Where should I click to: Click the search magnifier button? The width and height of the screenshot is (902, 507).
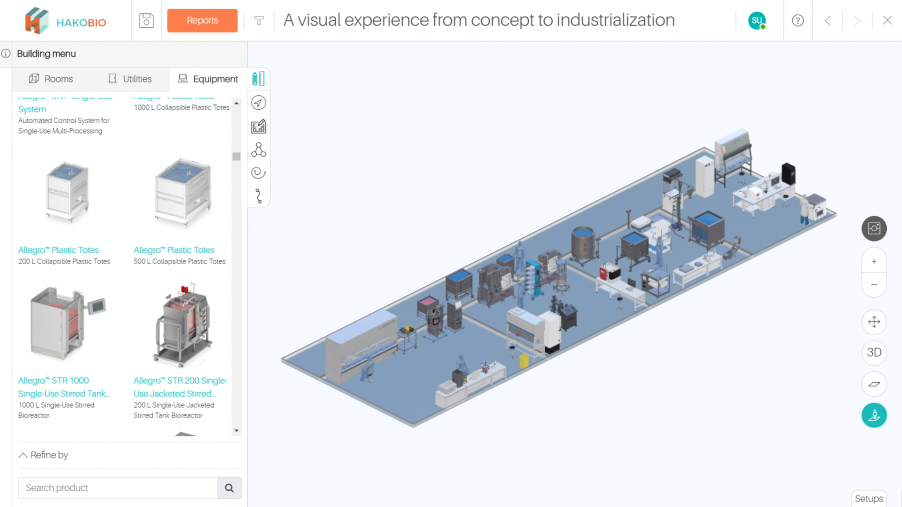tap(230, 488)
